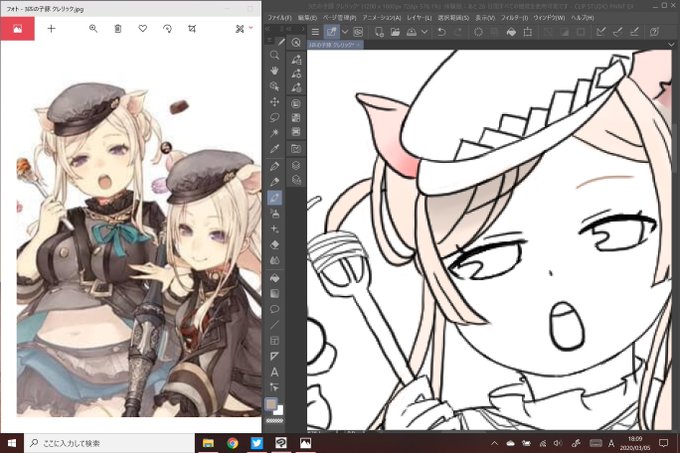Click the Clip Studio launcher icon
Viewport: 680px width, 453px height.
358,32
